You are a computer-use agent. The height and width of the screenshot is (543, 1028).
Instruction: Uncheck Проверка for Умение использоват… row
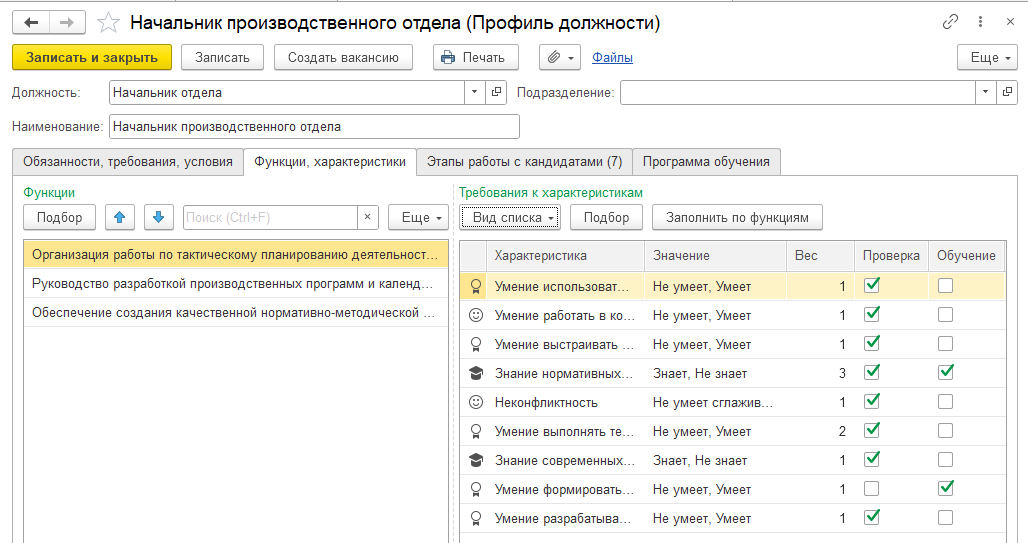[x=871, y=286]
